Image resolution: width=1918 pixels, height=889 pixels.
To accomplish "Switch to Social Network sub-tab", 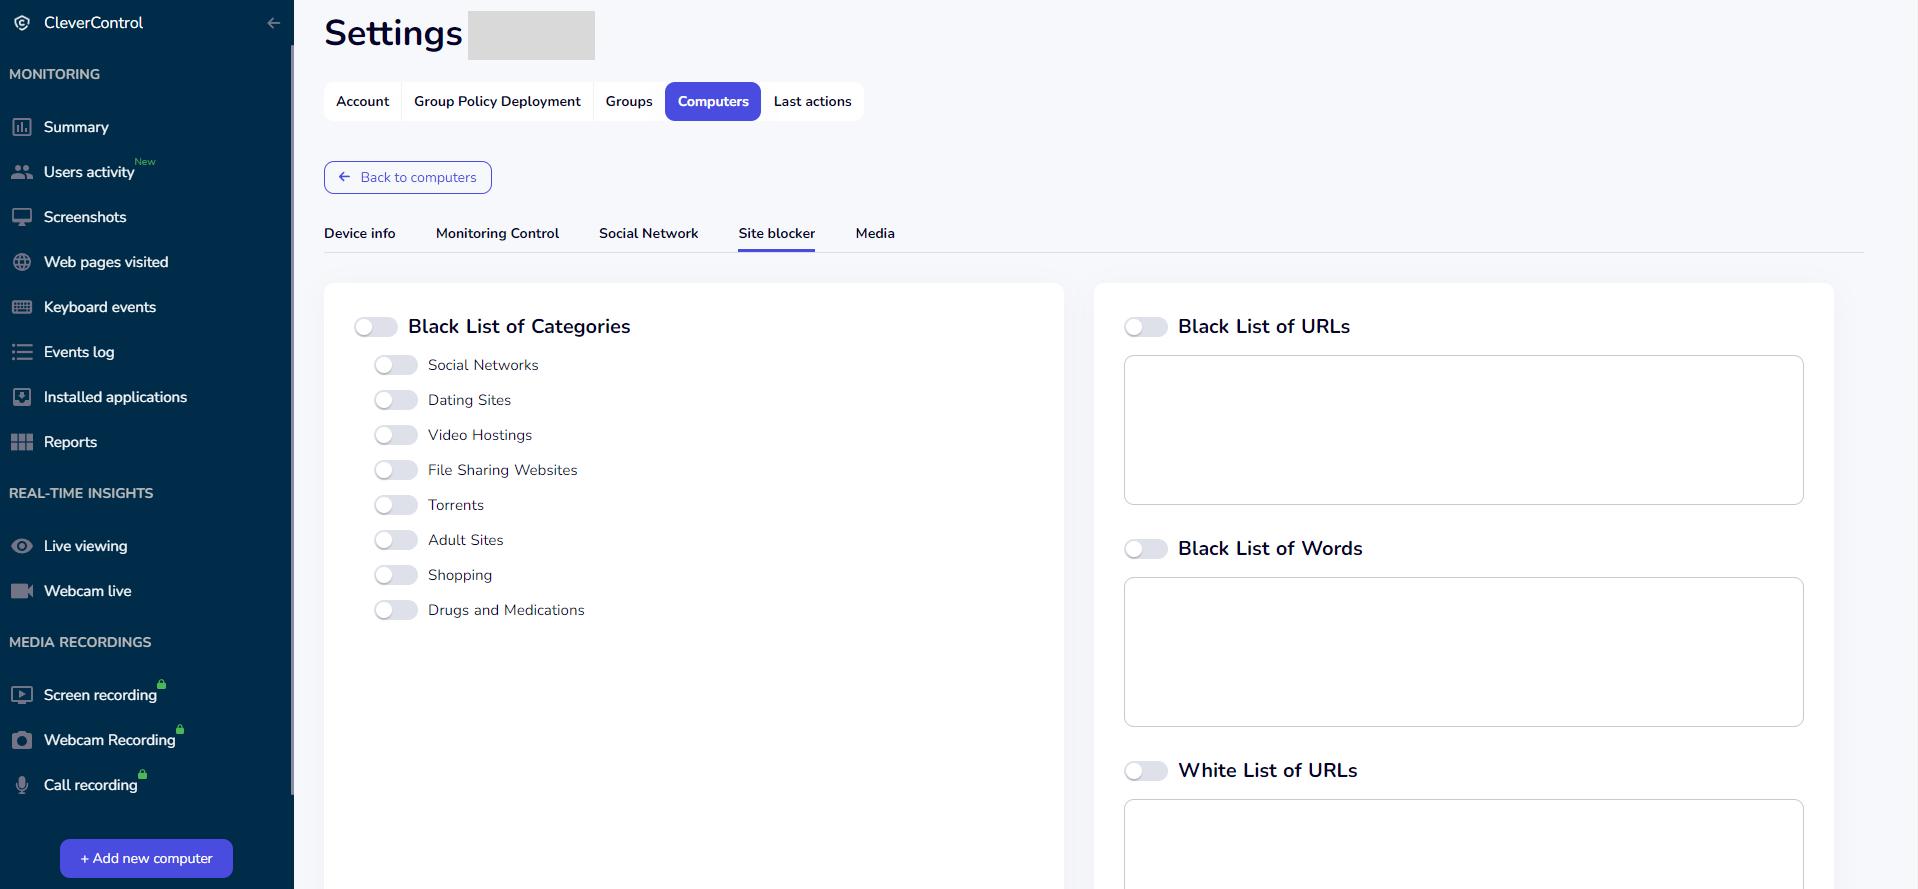I will click(648, 233).
